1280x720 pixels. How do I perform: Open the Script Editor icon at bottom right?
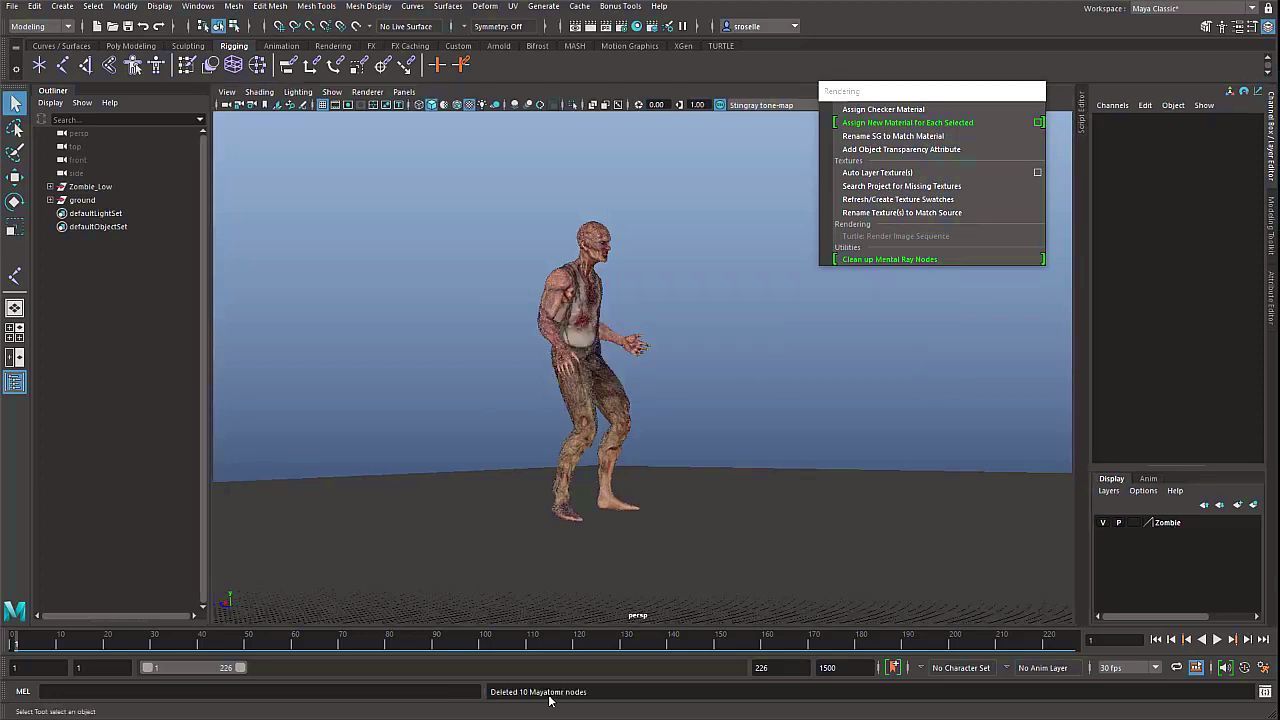point(1265,692)
